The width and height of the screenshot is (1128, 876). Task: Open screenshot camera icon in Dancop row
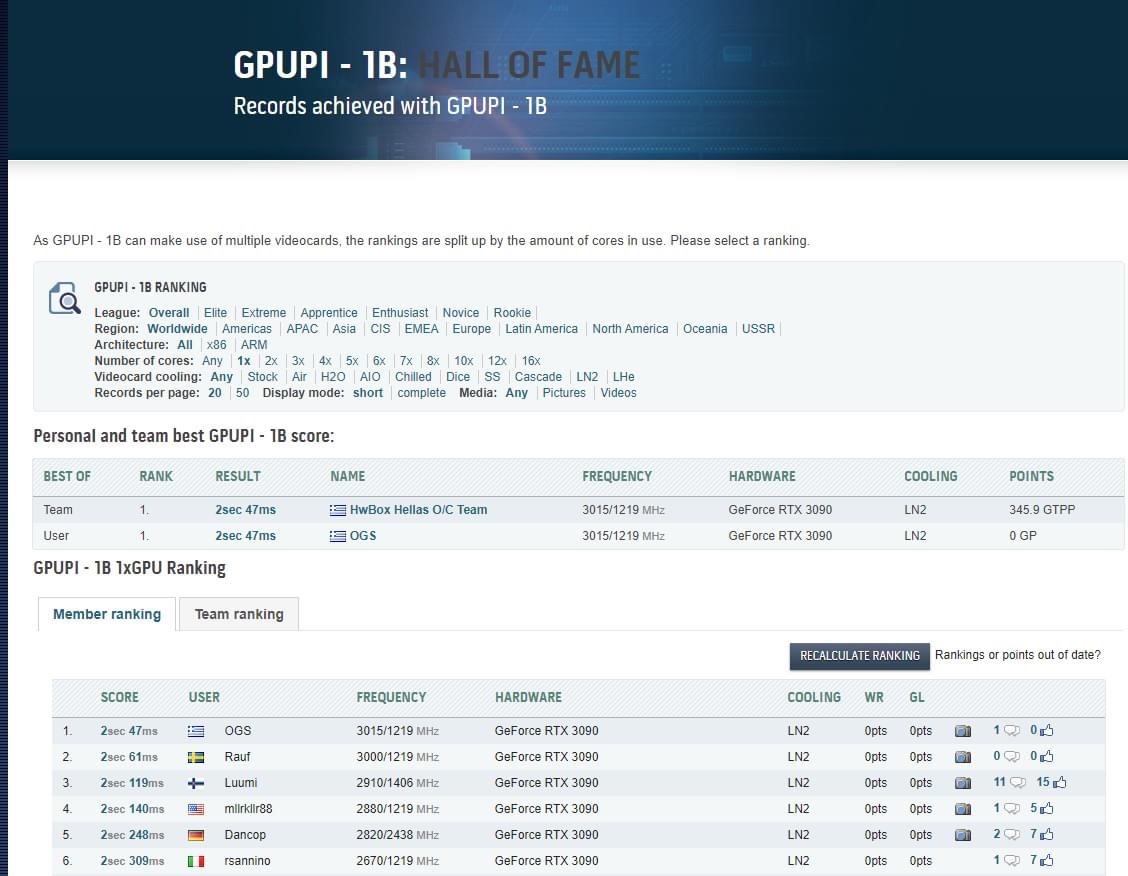pyautogui.click(x=963, y=834)
